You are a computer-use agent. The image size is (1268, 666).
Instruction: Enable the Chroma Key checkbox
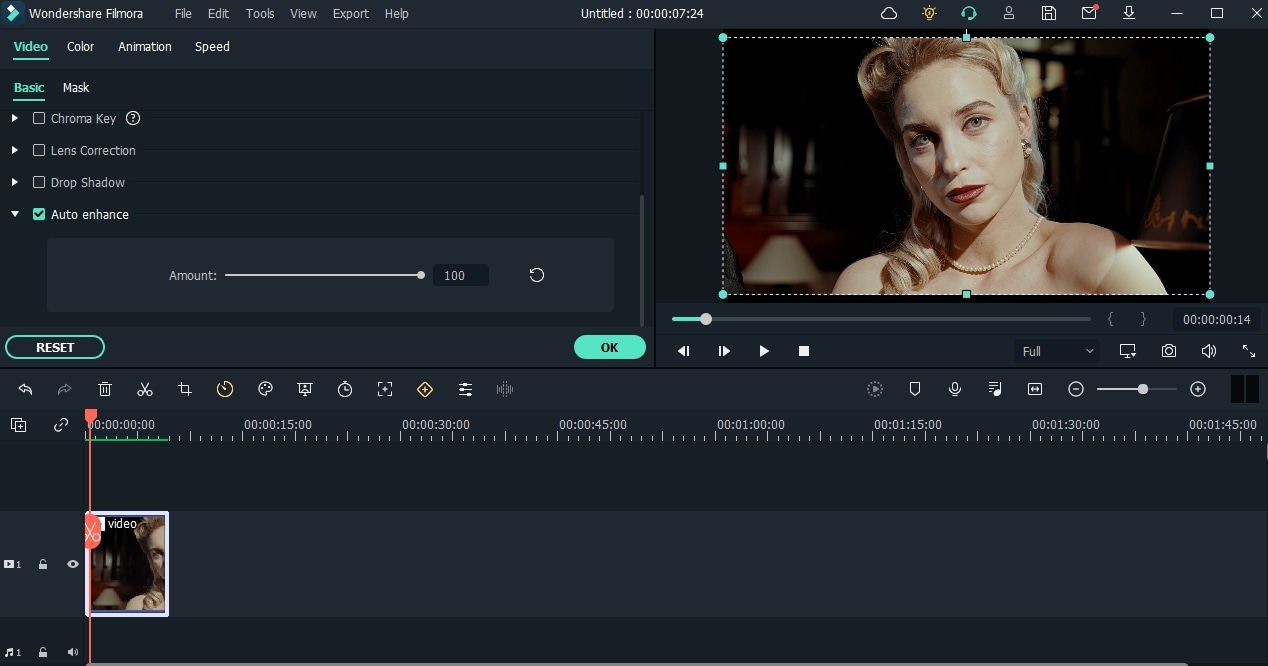[x=39, y=118]
